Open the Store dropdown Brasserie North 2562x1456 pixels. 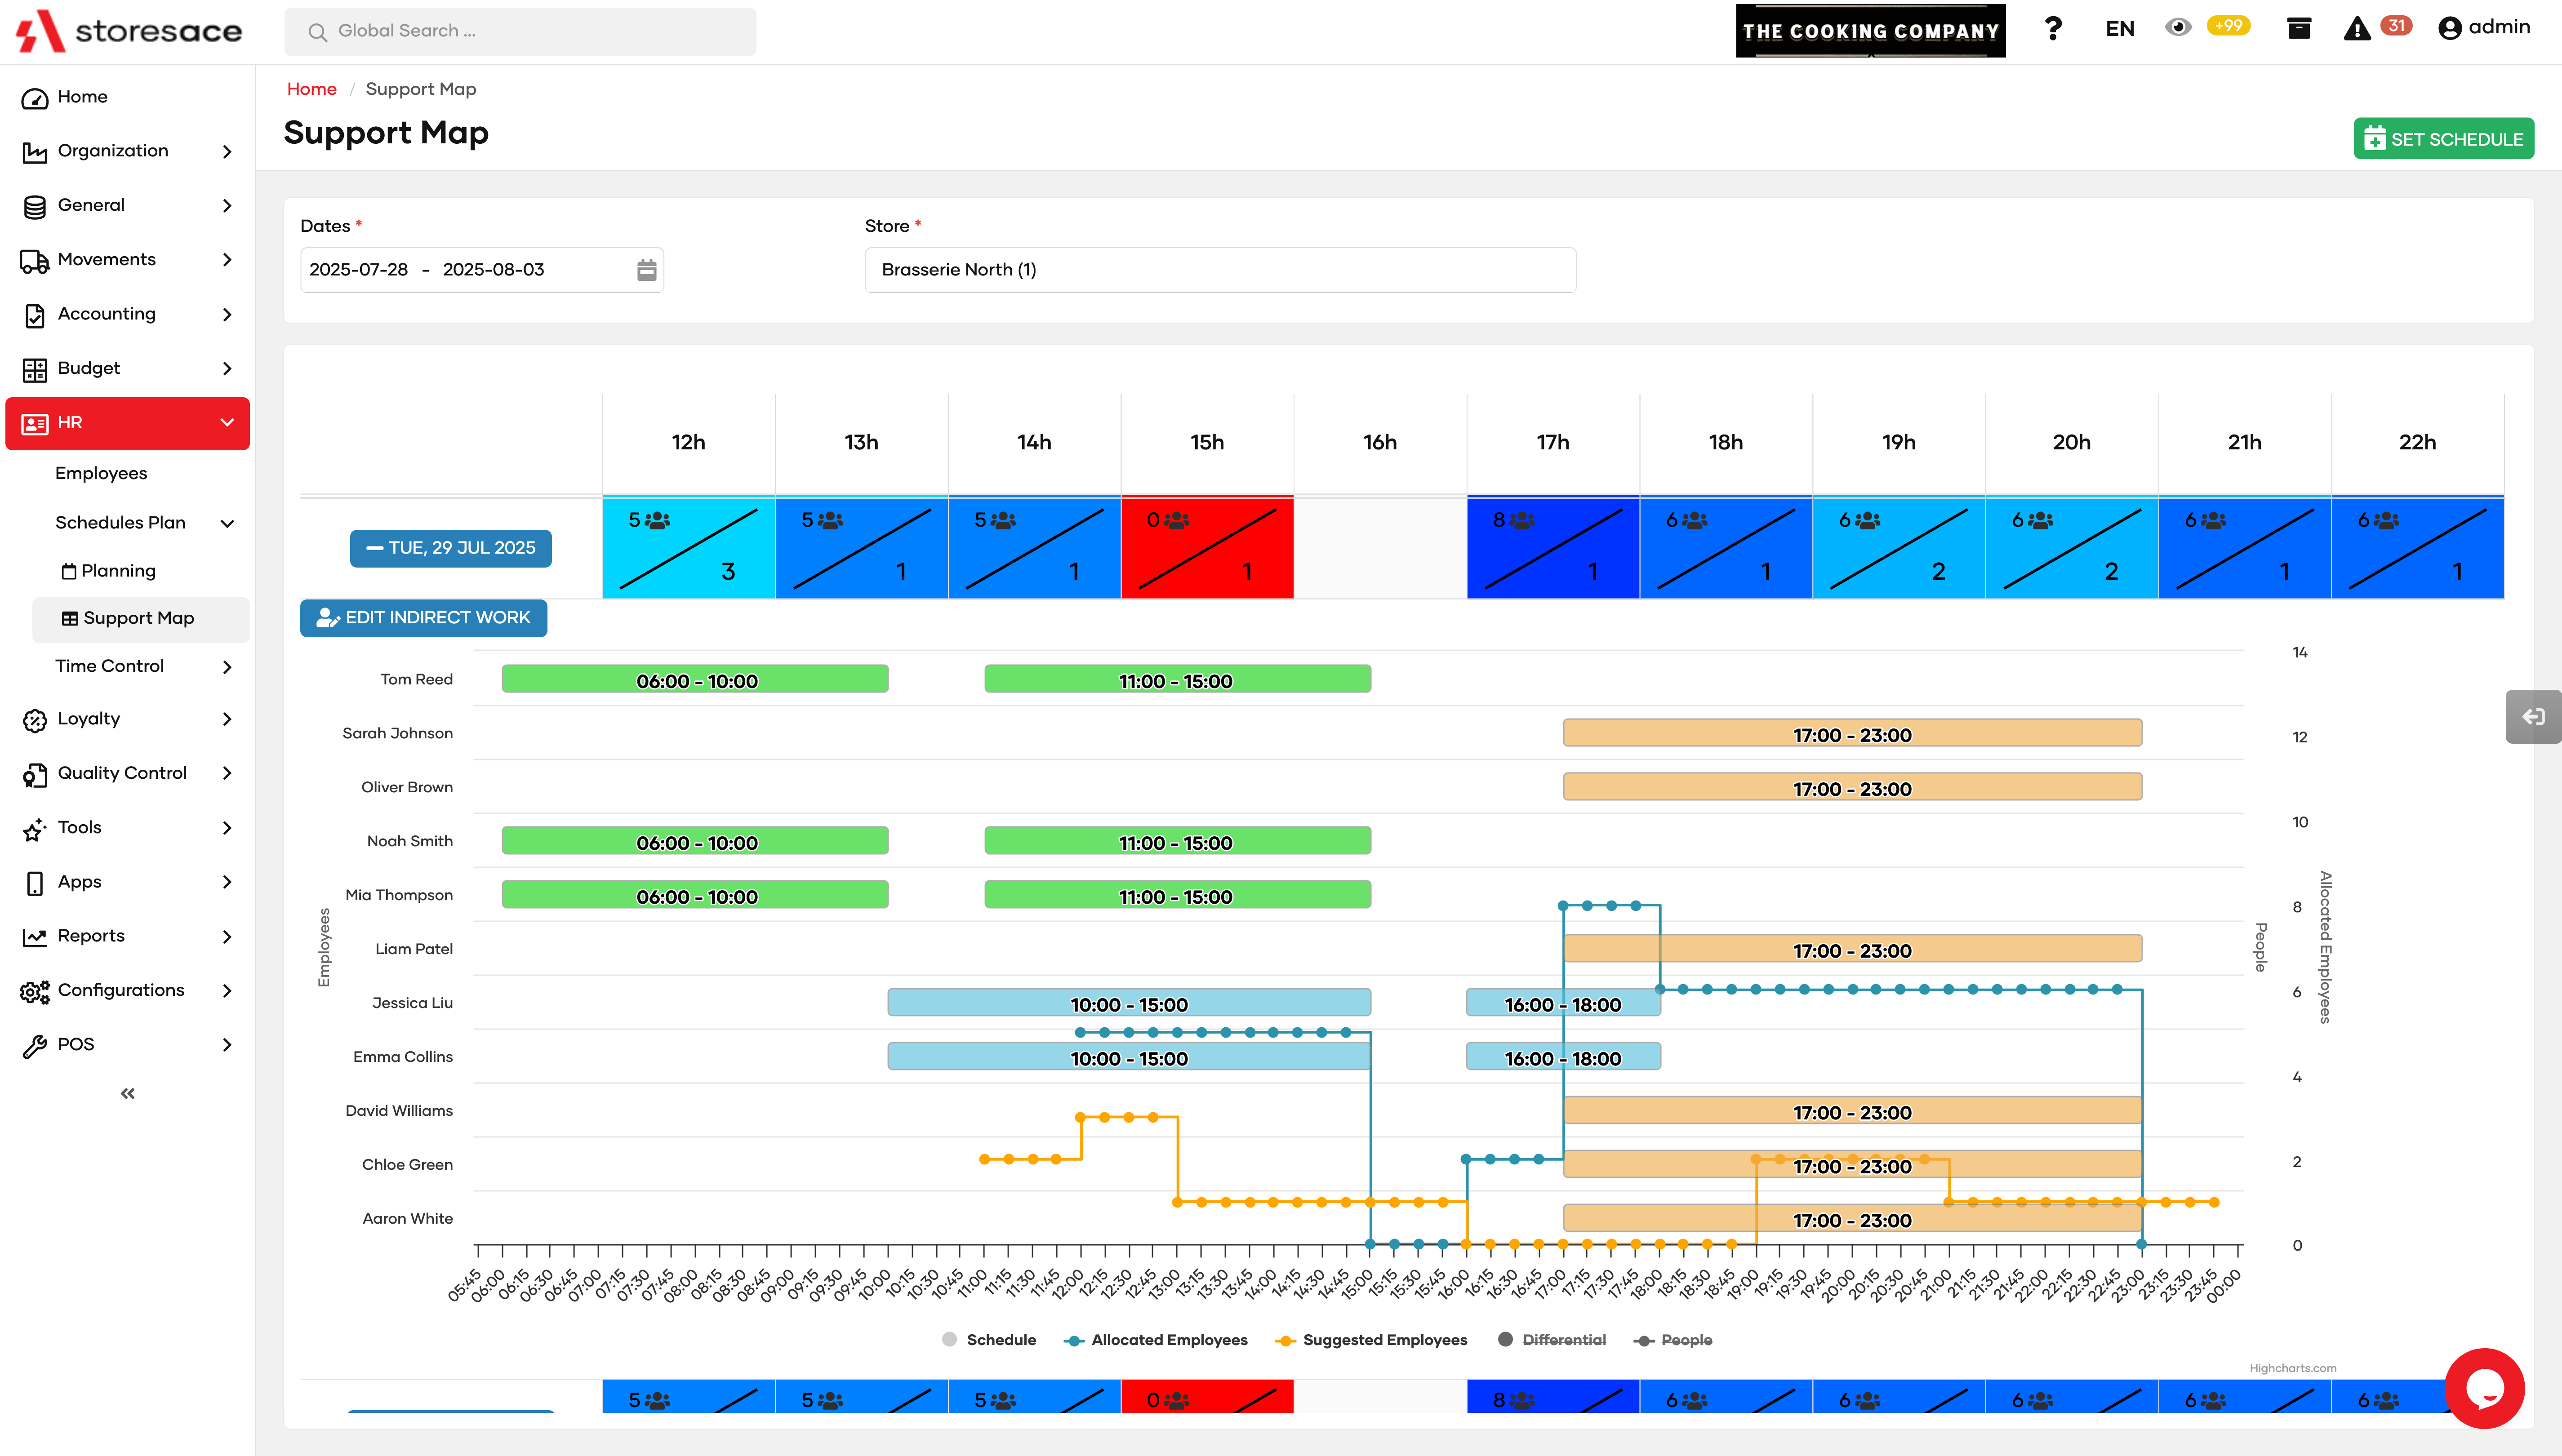point(1219,270)
